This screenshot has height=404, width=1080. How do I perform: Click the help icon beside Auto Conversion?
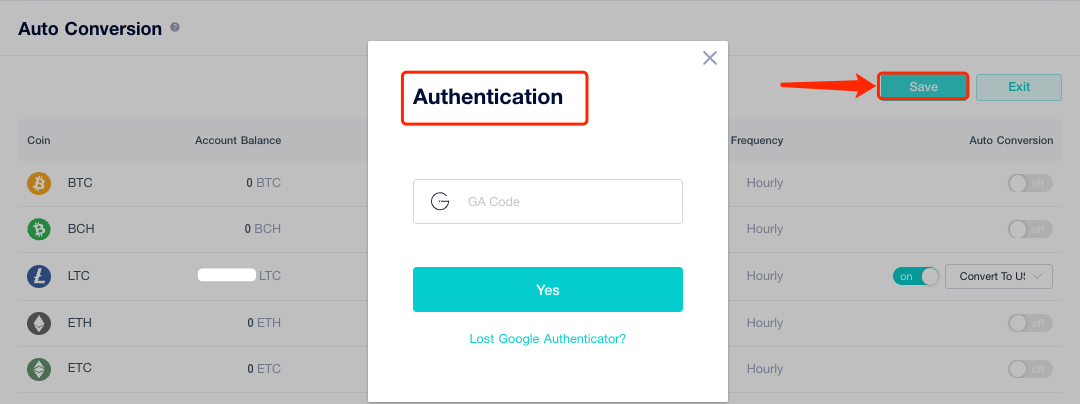175,28
